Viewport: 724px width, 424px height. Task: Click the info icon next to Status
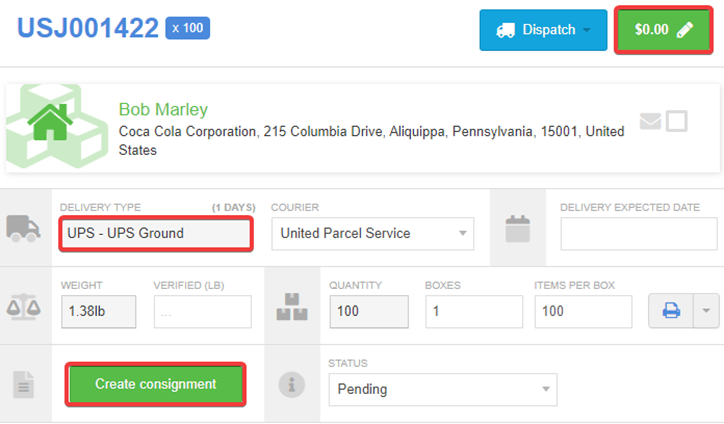tap(292, 384)
